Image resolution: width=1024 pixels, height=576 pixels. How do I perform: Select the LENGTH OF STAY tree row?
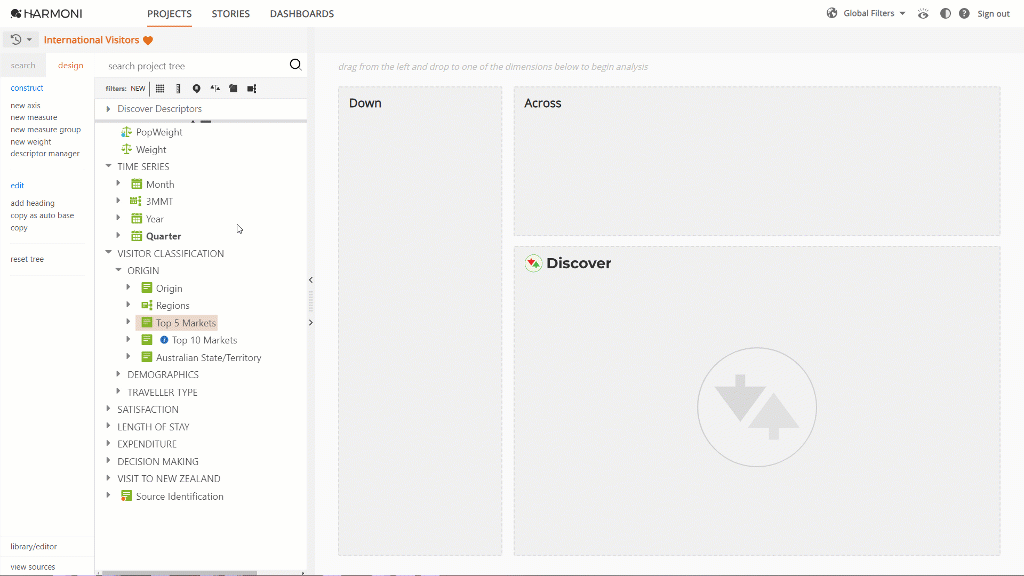click(x=153, y=426)
